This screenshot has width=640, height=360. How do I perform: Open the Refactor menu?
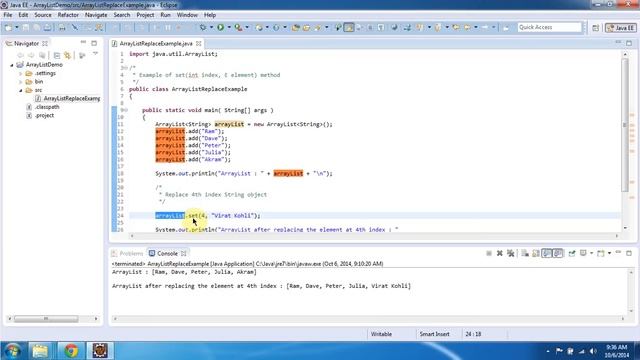[68, 15]
